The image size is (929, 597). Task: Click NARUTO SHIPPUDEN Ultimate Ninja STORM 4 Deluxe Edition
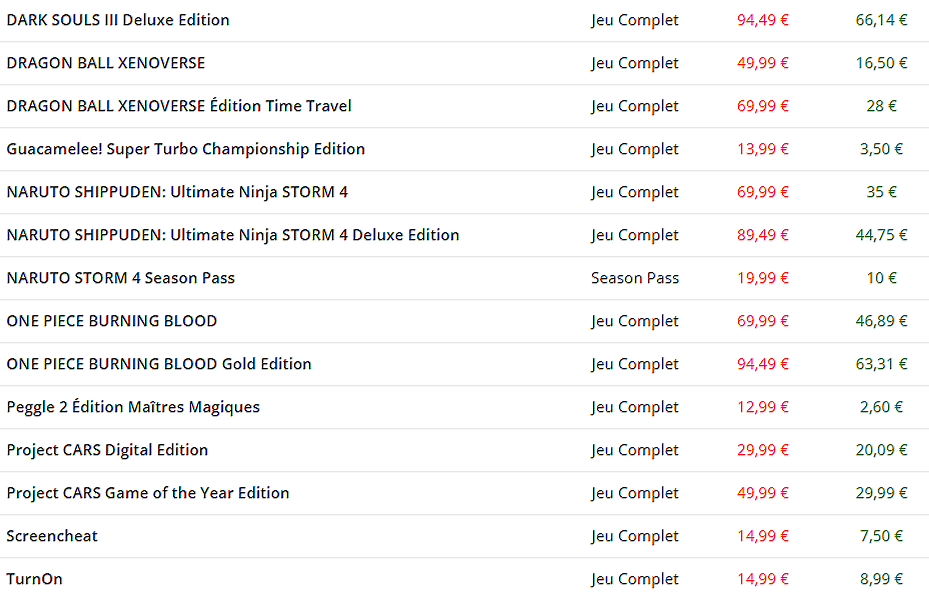tap(233, 235)
